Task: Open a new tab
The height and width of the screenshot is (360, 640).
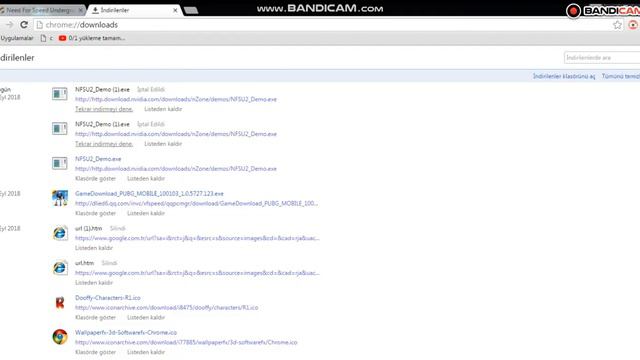Action: (x=191, y=11)
